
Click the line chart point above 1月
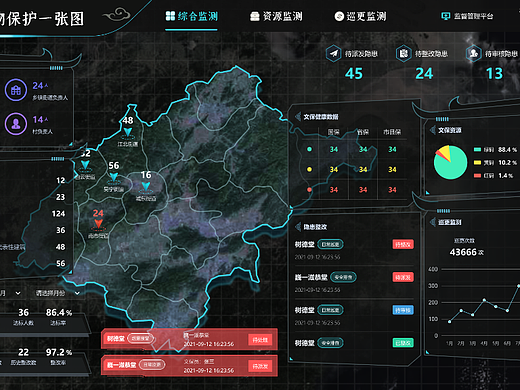(450, 321)
